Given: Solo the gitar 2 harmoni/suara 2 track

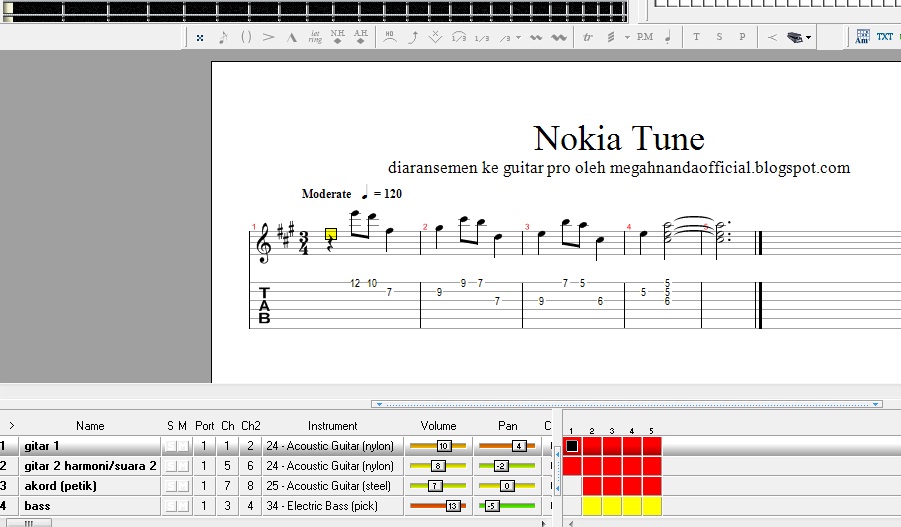Looking at the screenshot, I should [171, 466].
